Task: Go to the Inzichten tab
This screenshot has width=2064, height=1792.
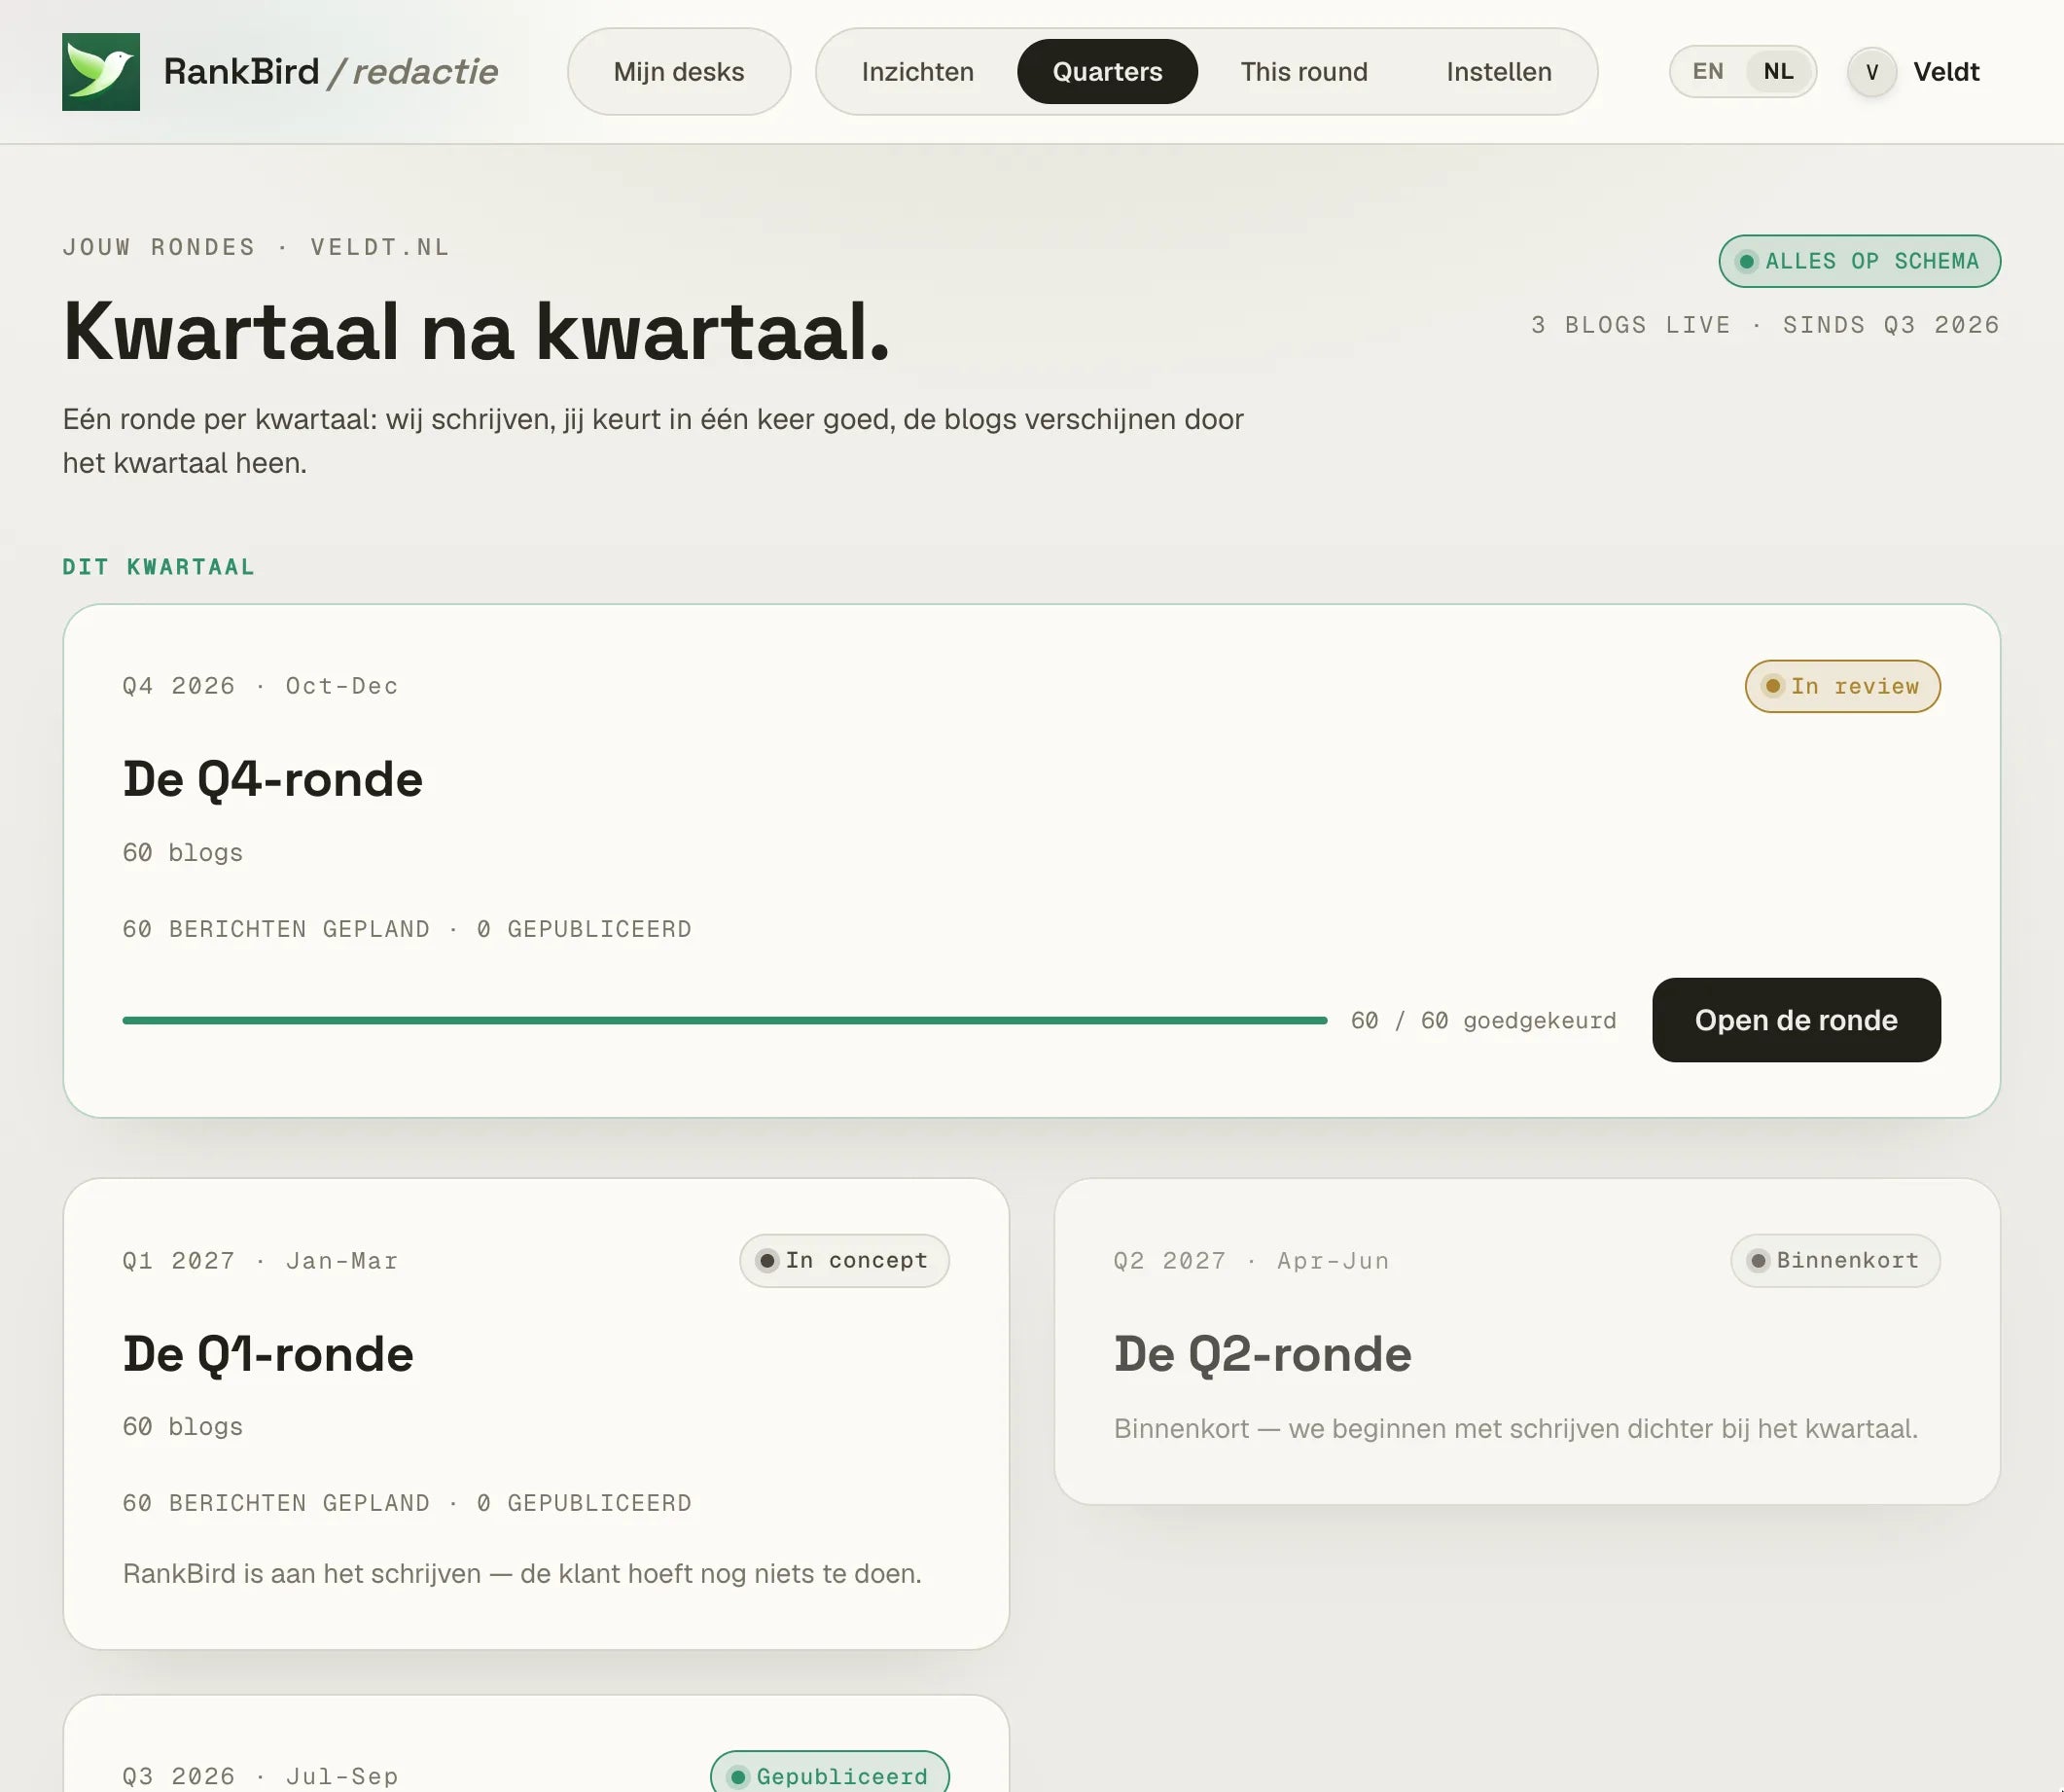Action: coord(917,72)
